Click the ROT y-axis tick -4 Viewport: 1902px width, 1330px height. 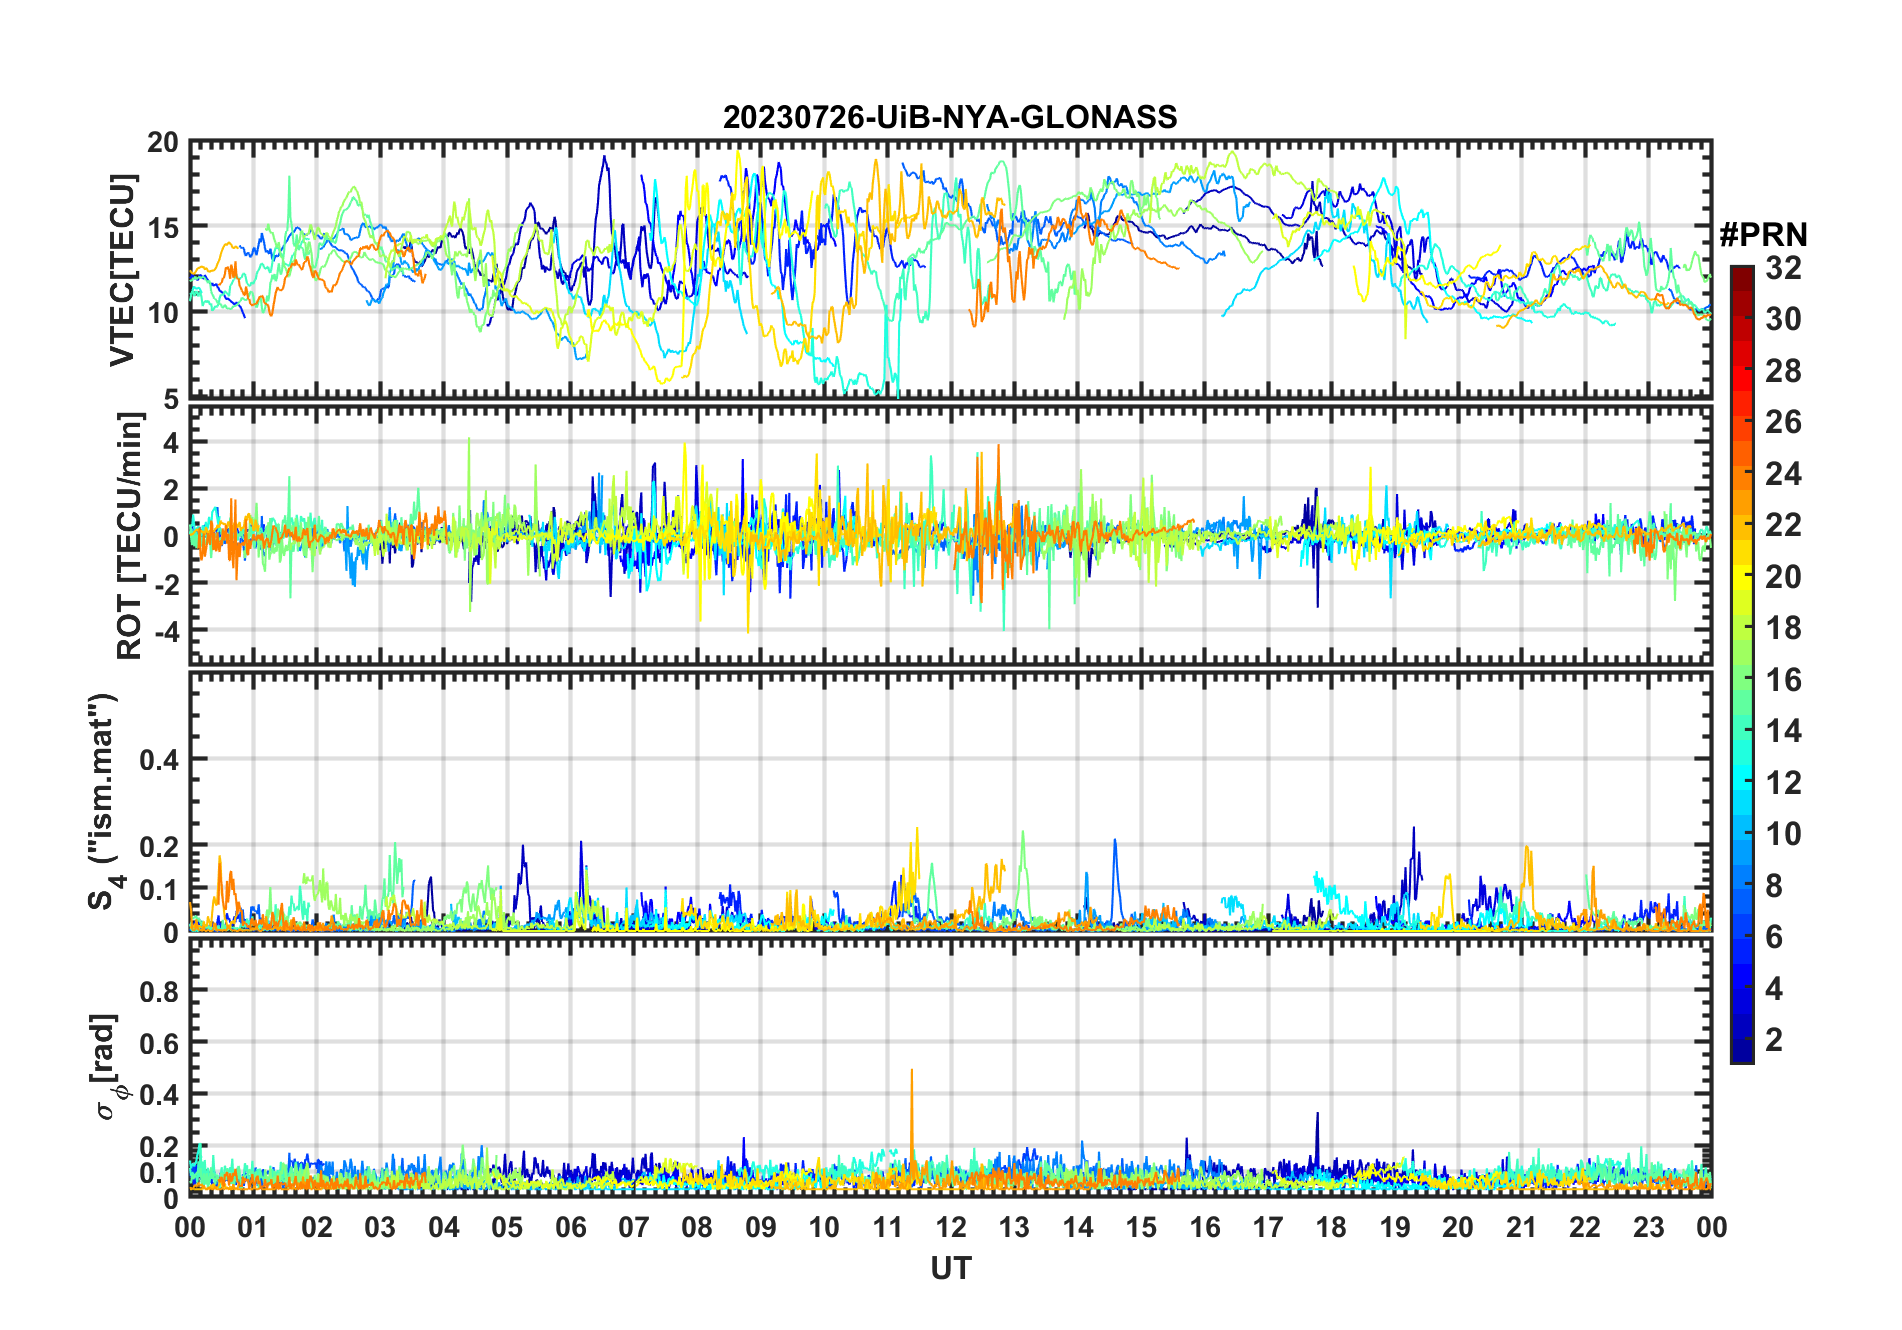(167, 631)
